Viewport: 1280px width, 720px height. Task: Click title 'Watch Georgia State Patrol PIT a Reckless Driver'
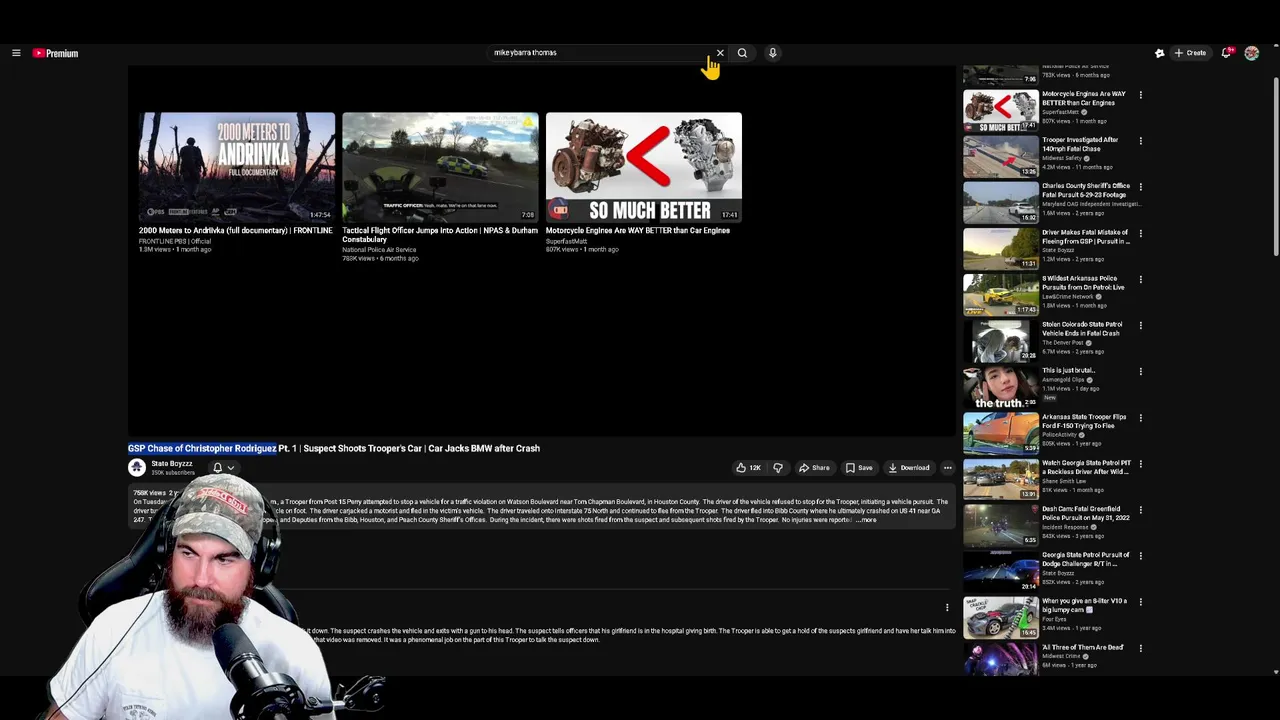pyautogui.click(x=1086, y=467)
